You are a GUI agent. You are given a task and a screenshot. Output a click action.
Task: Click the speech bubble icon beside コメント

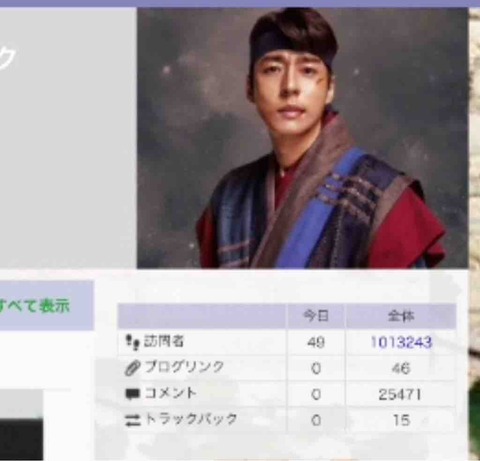tap(132, 394)
